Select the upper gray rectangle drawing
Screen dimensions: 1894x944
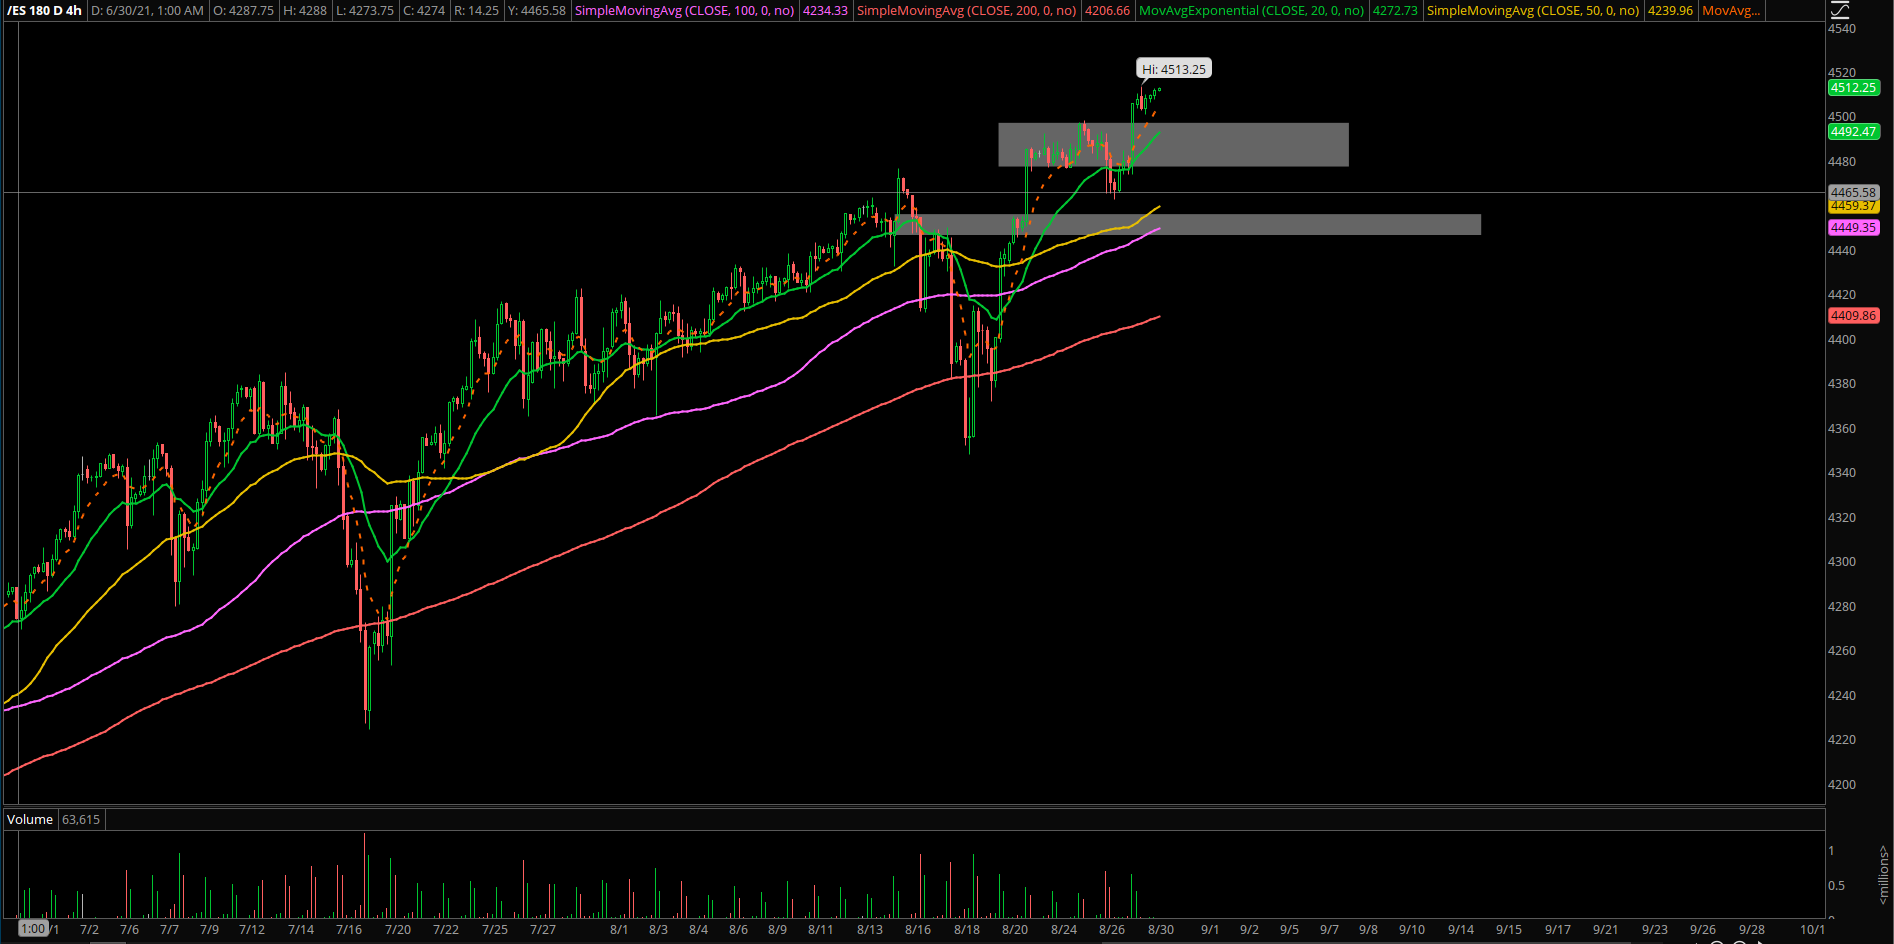point(1173,144)
